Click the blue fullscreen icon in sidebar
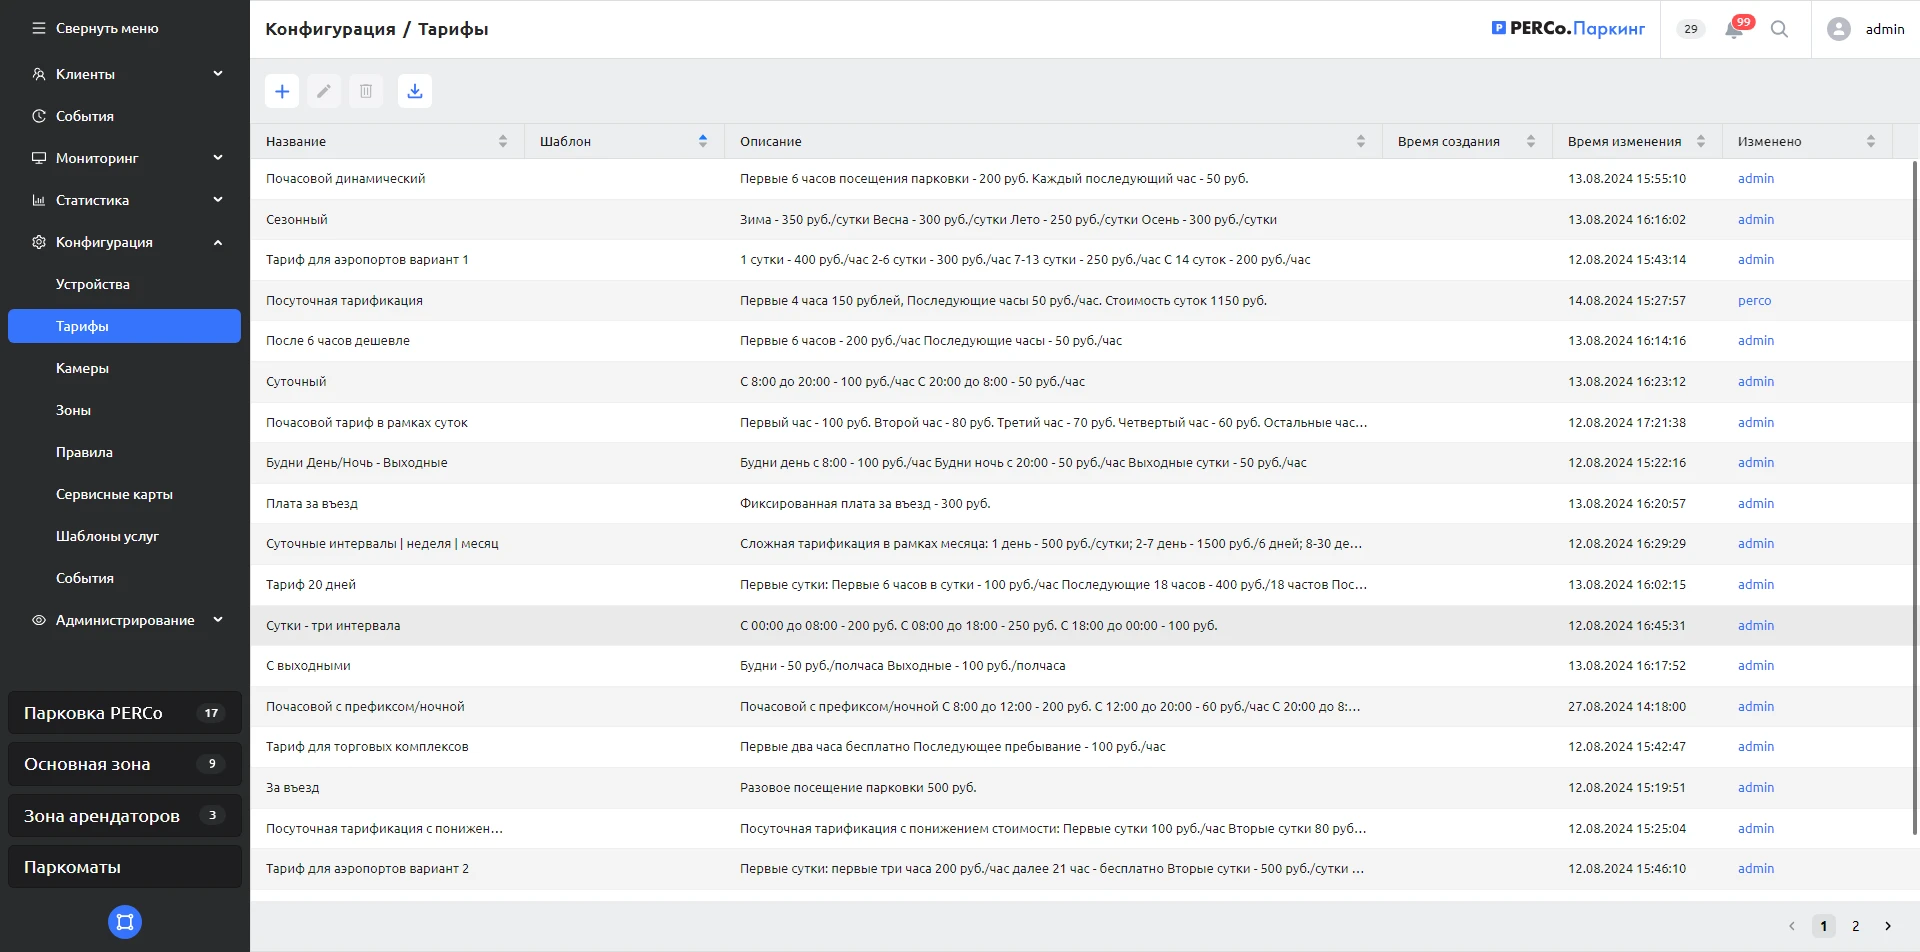Screen dimensions: 1920x952 tap(125, 922)
